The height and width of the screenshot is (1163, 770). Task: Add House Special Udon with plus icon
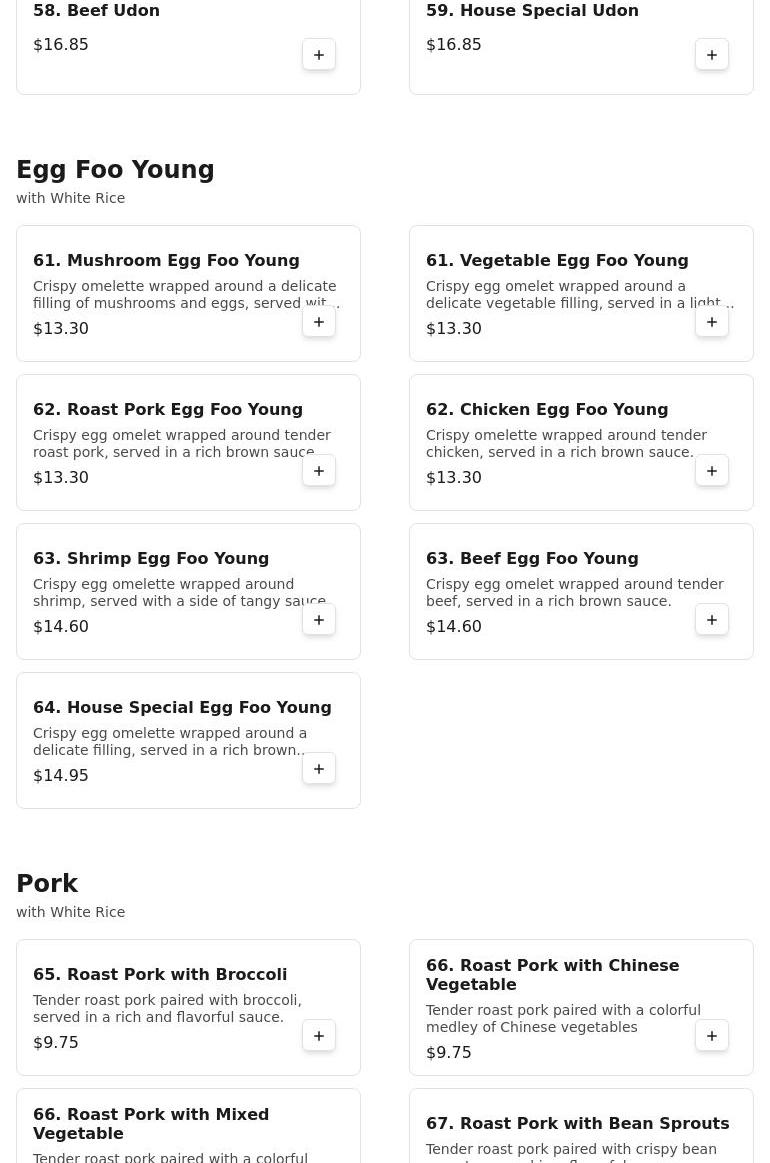[x=711, y=55]
